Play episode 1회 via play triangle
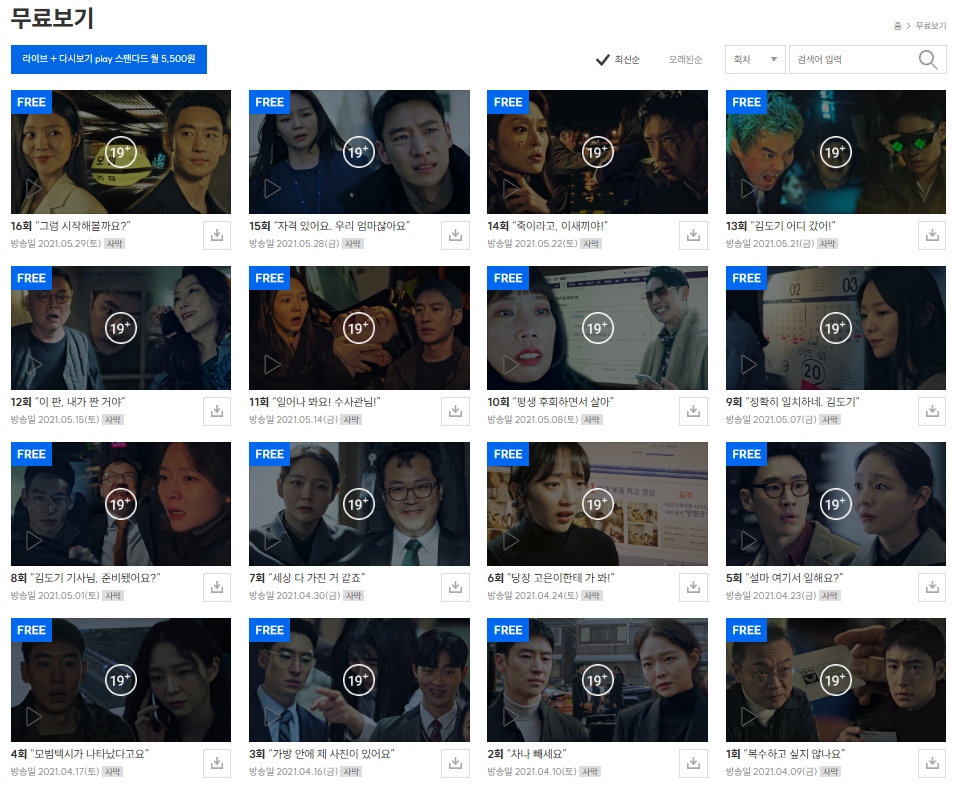Image resolution: width=957 pixels, height=789 pixels. 749,716
